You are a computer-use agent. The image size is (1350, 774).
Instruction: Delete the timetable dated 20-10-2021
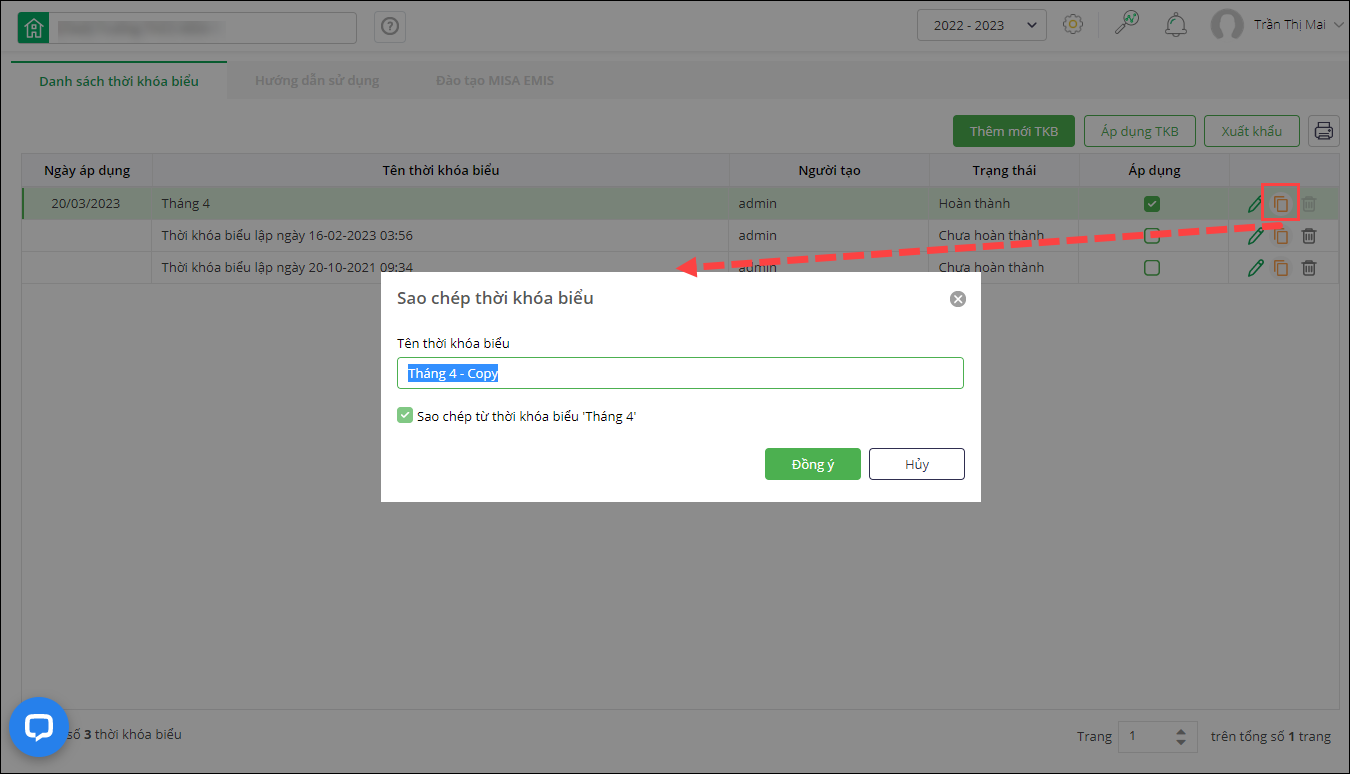click(x=1309, y=268)
